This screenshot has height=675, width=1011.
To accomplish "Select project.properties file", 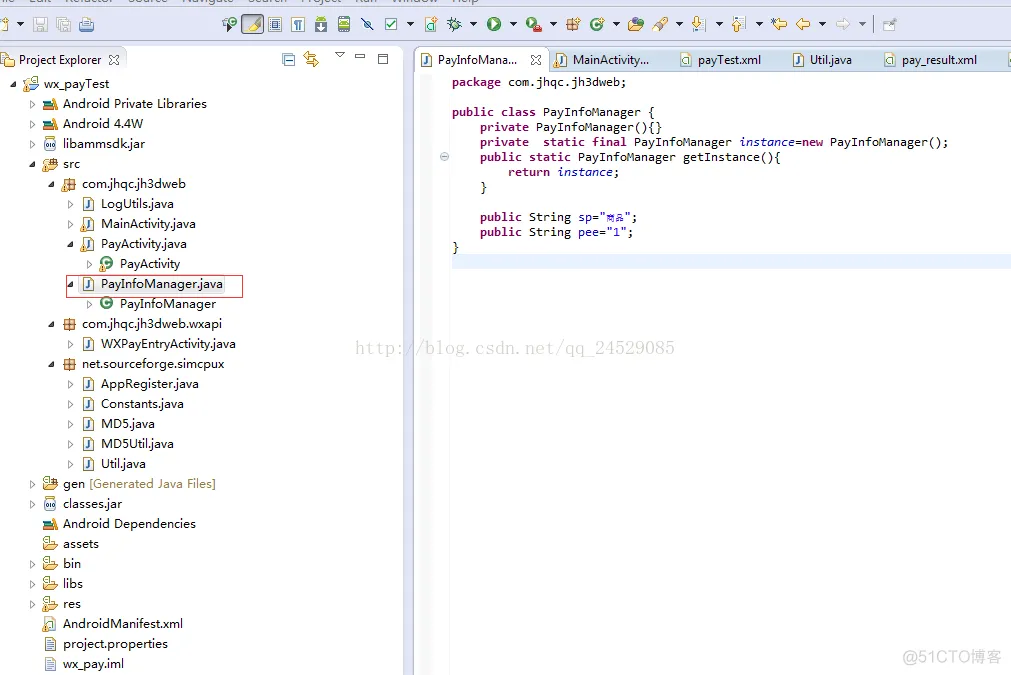I will click(115, 643).
